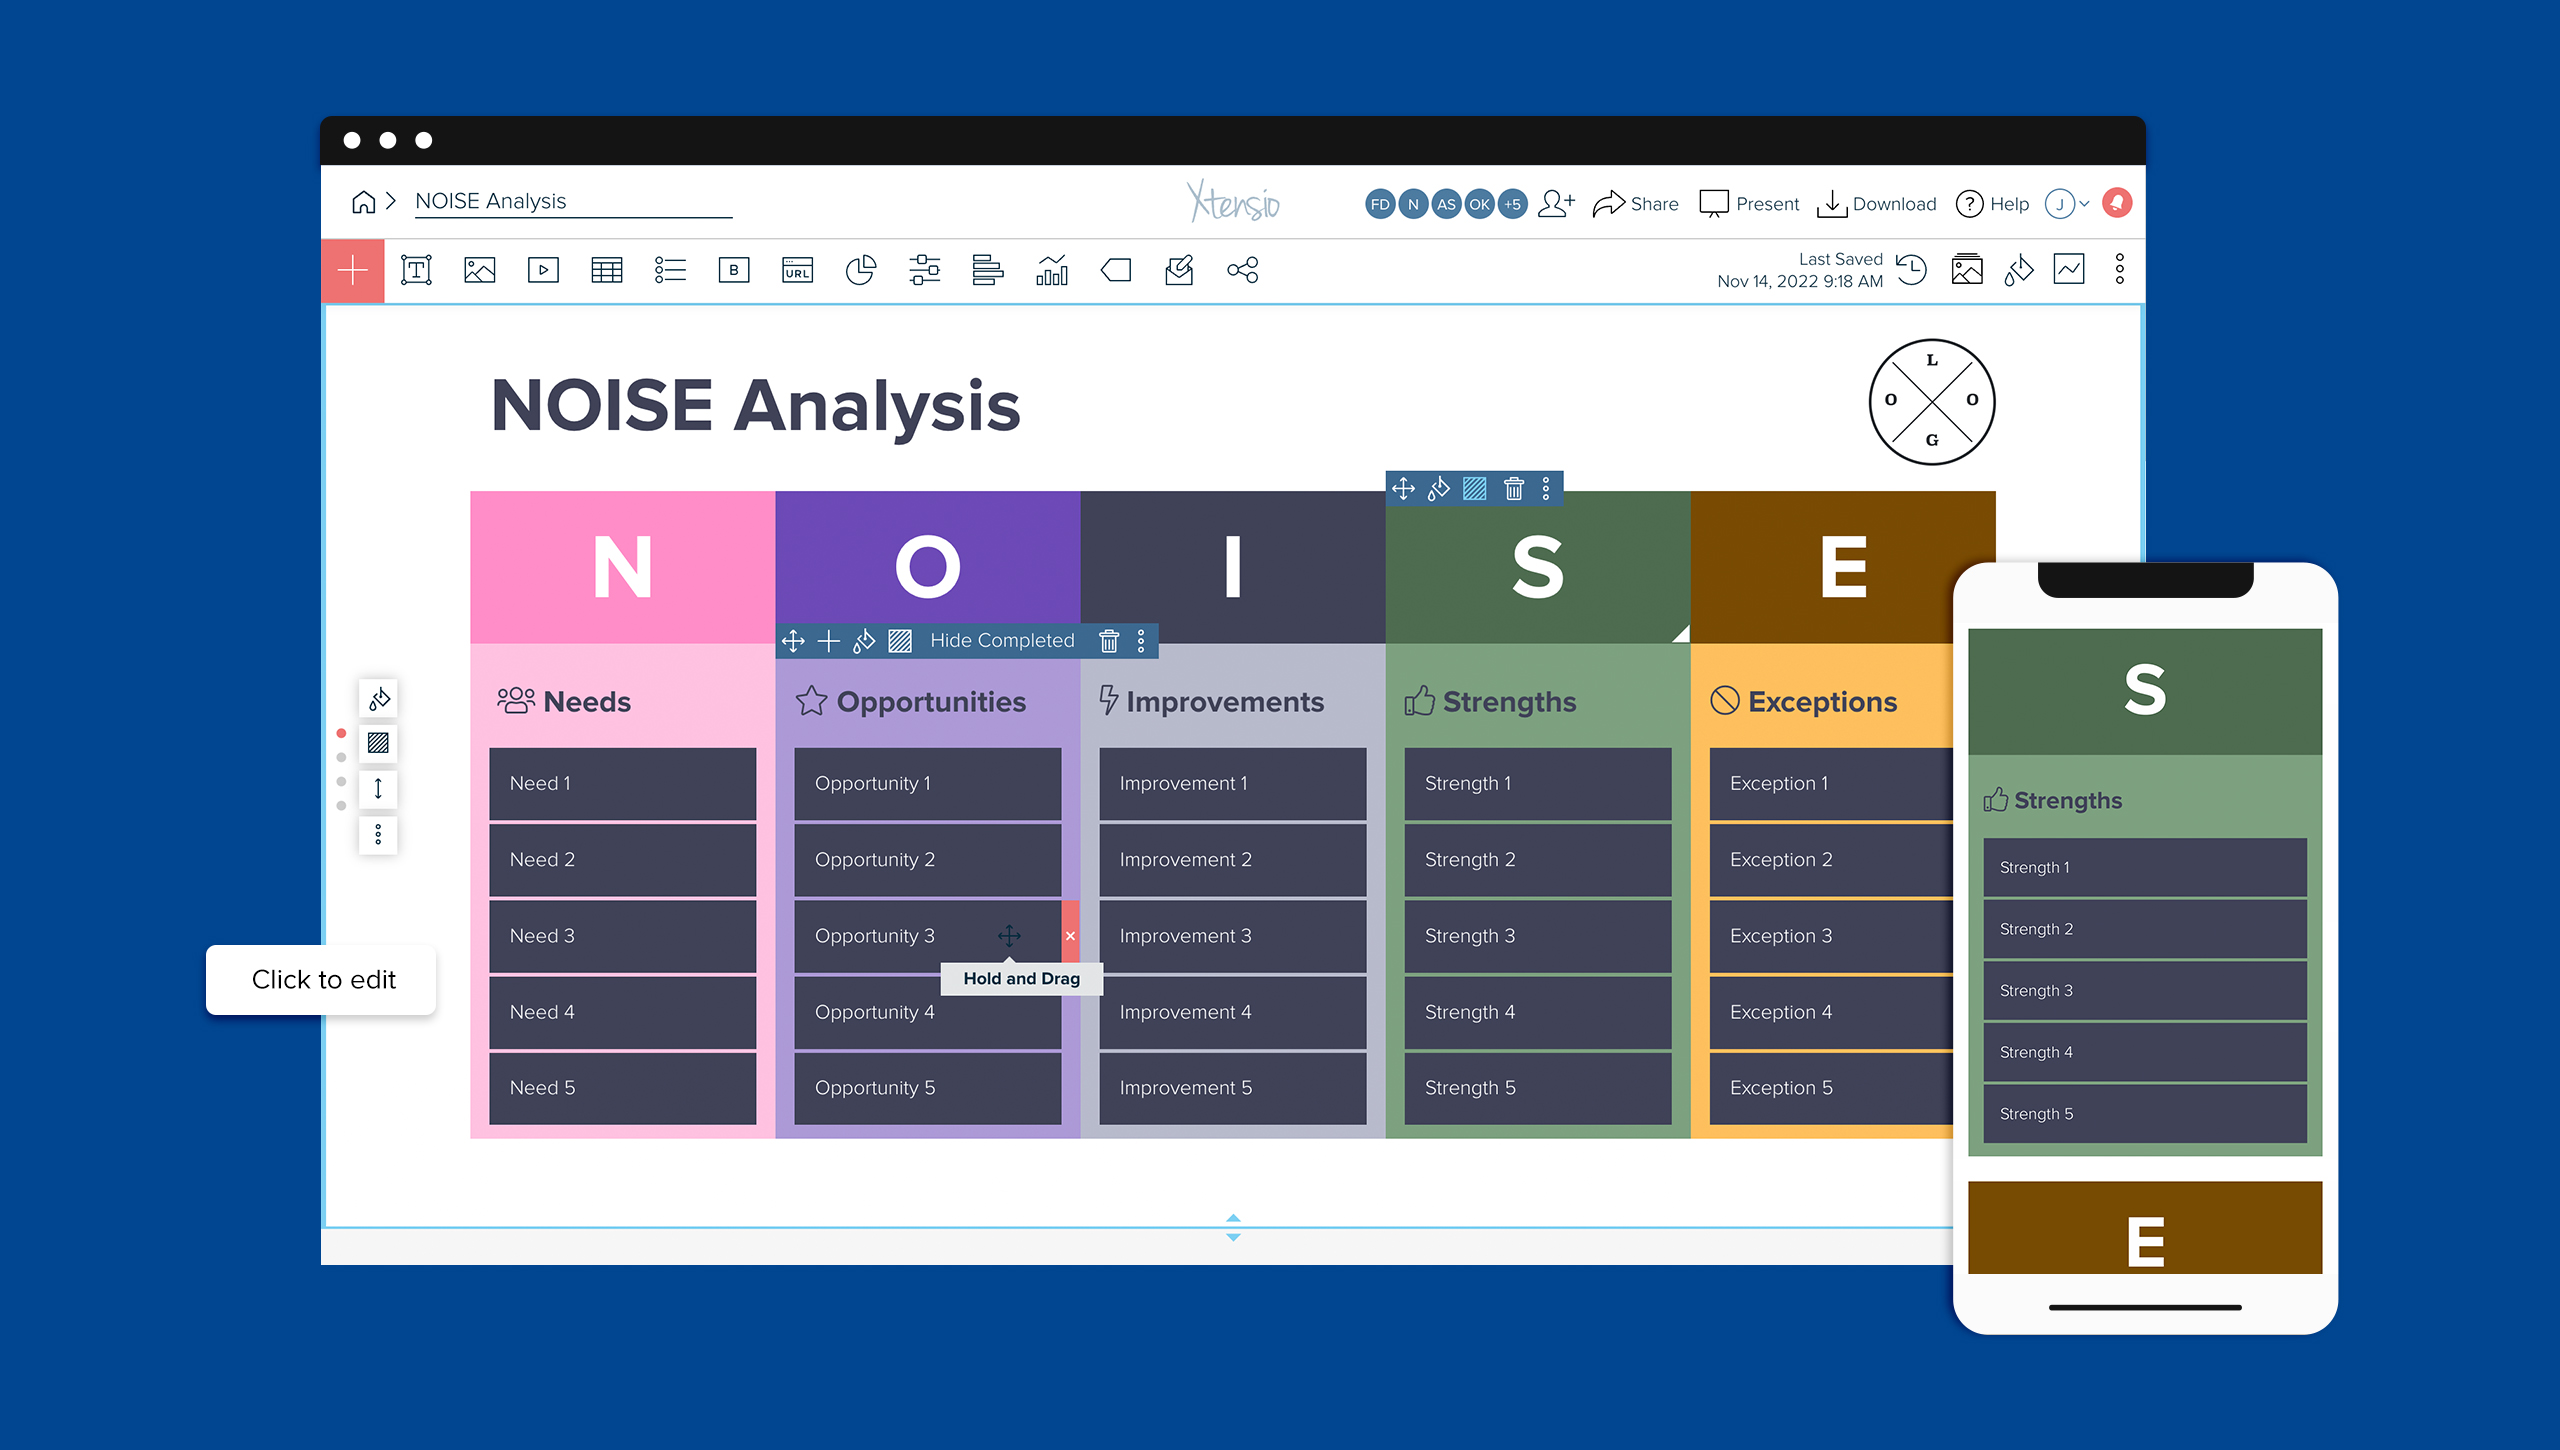Delete Opportunities list with trash icon
This screenshot has height=1450, width=2560.
tap(1109, 641)
